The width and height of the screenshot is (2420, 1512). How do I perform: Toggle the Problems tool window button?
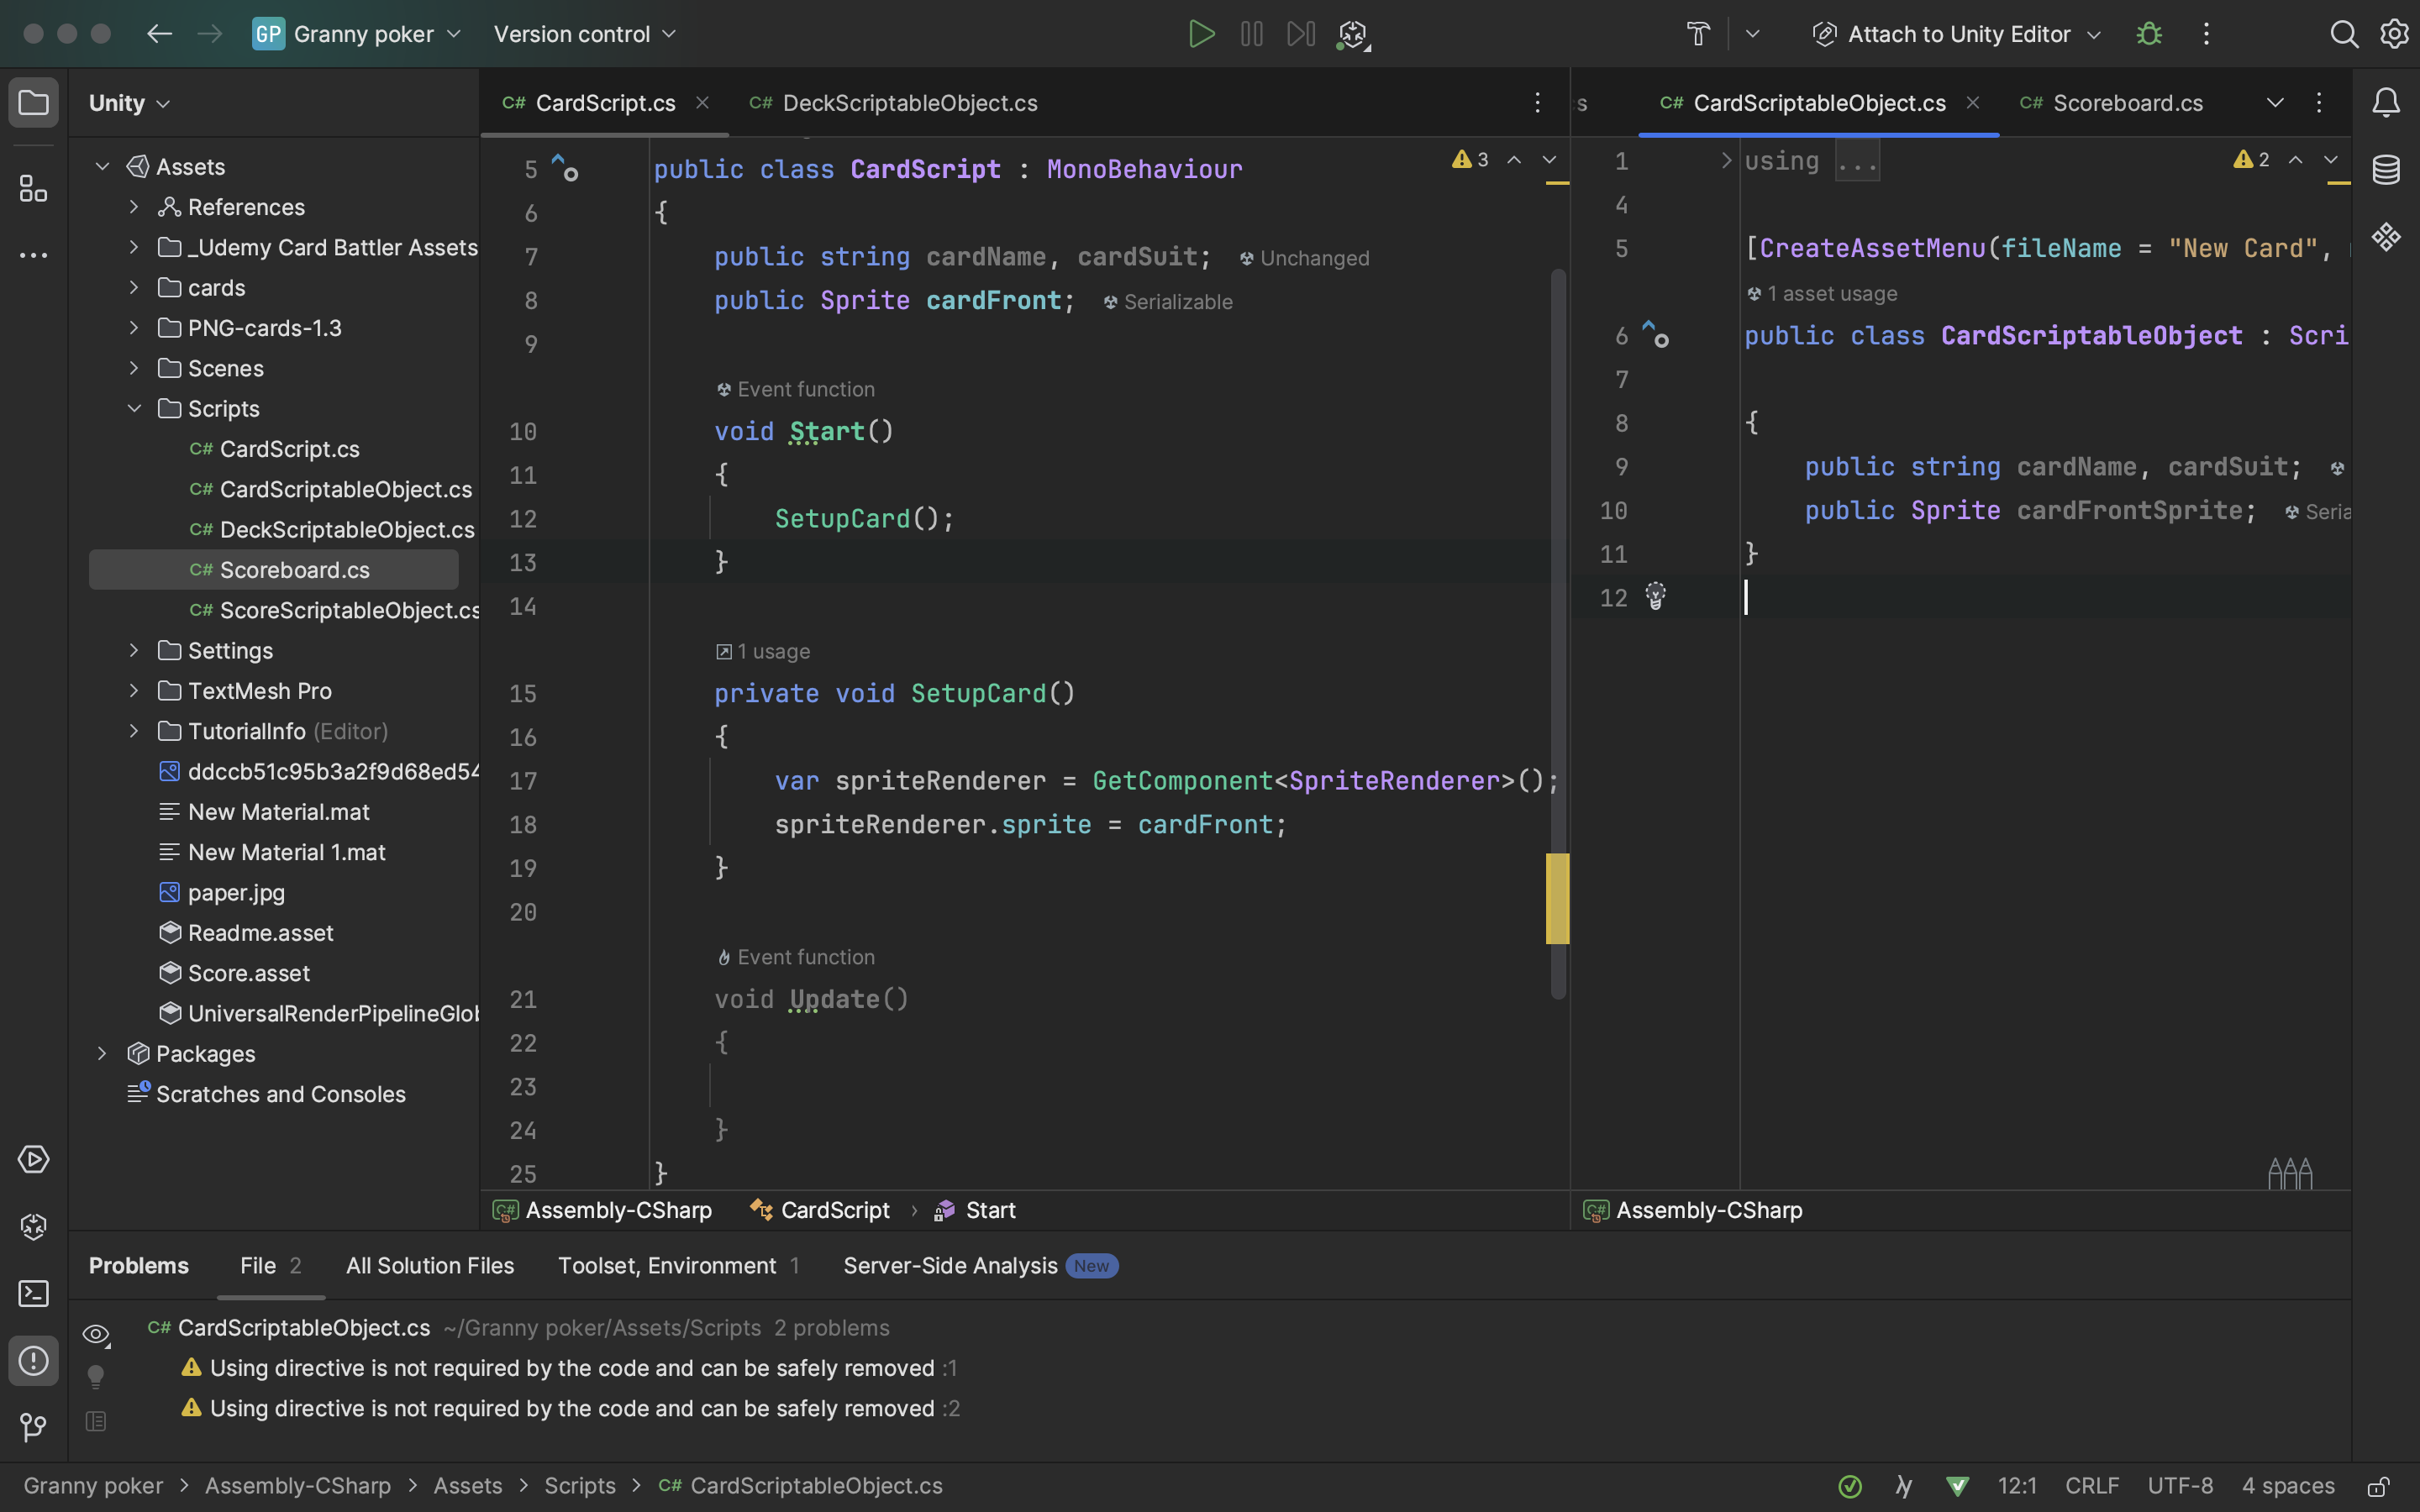click(x=33, y=1360)
